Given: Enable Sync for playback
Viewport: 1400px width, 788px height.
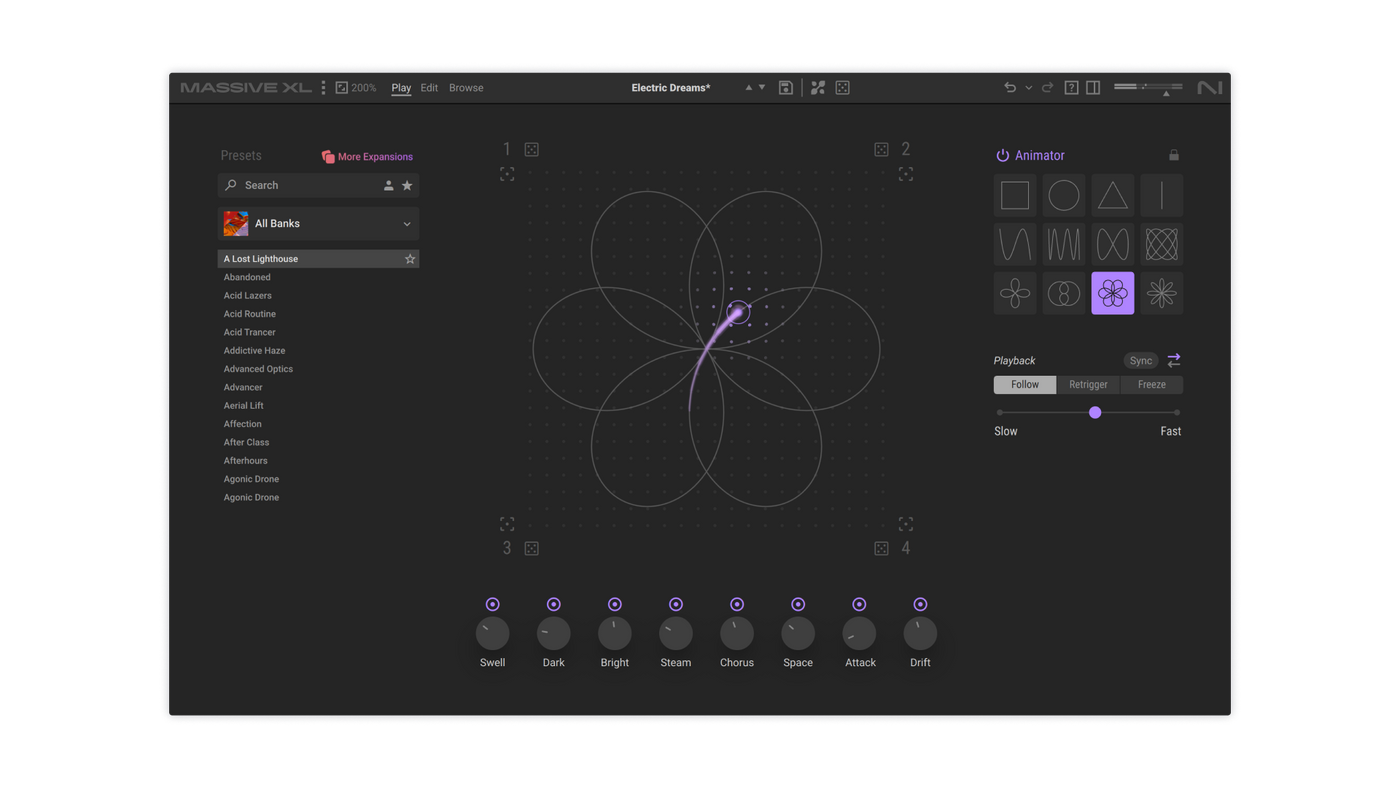Looking at the screenshot, I should point(1141,361).
